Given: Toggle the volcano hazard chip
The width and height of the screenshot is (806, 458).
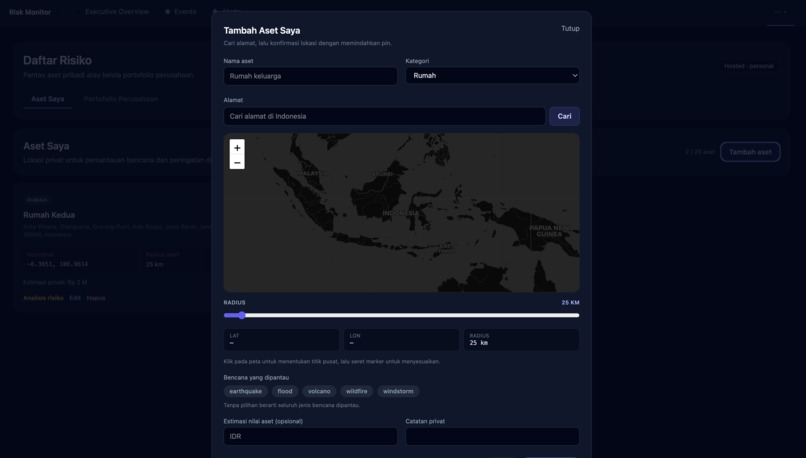Looking at the screenshot, I should point(319,391).
